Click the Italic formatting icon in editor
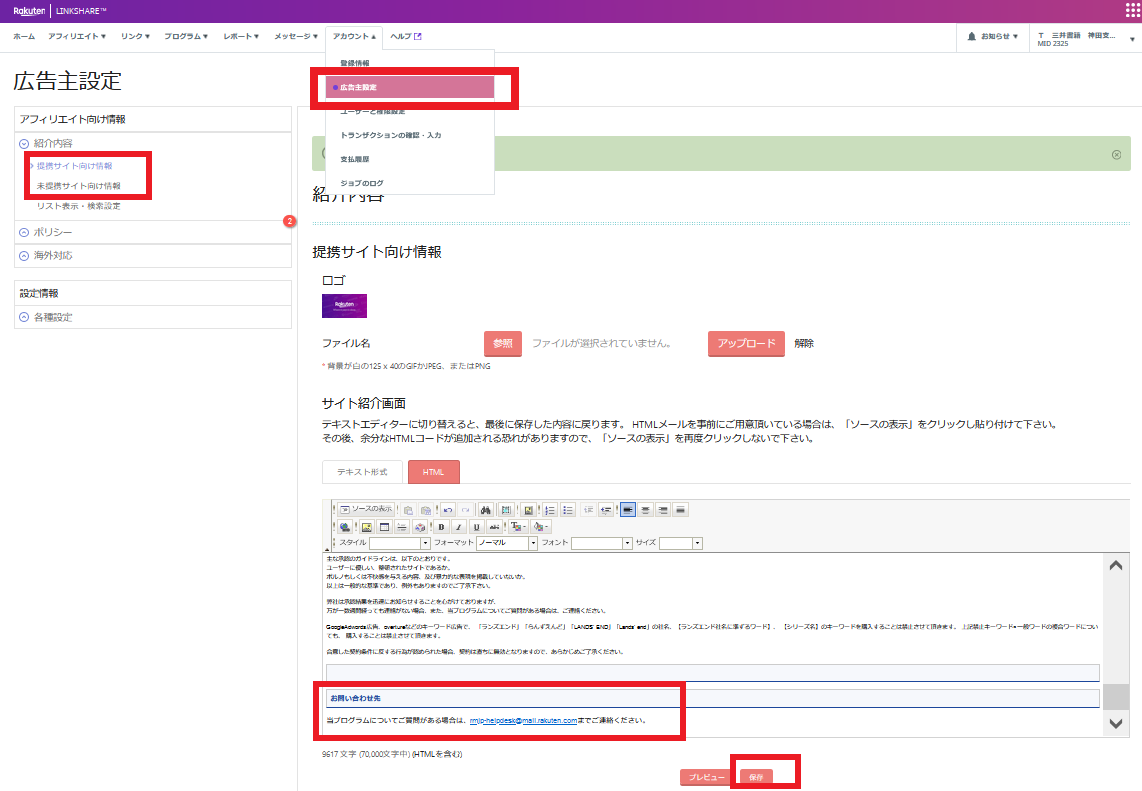 click(458, 527)
